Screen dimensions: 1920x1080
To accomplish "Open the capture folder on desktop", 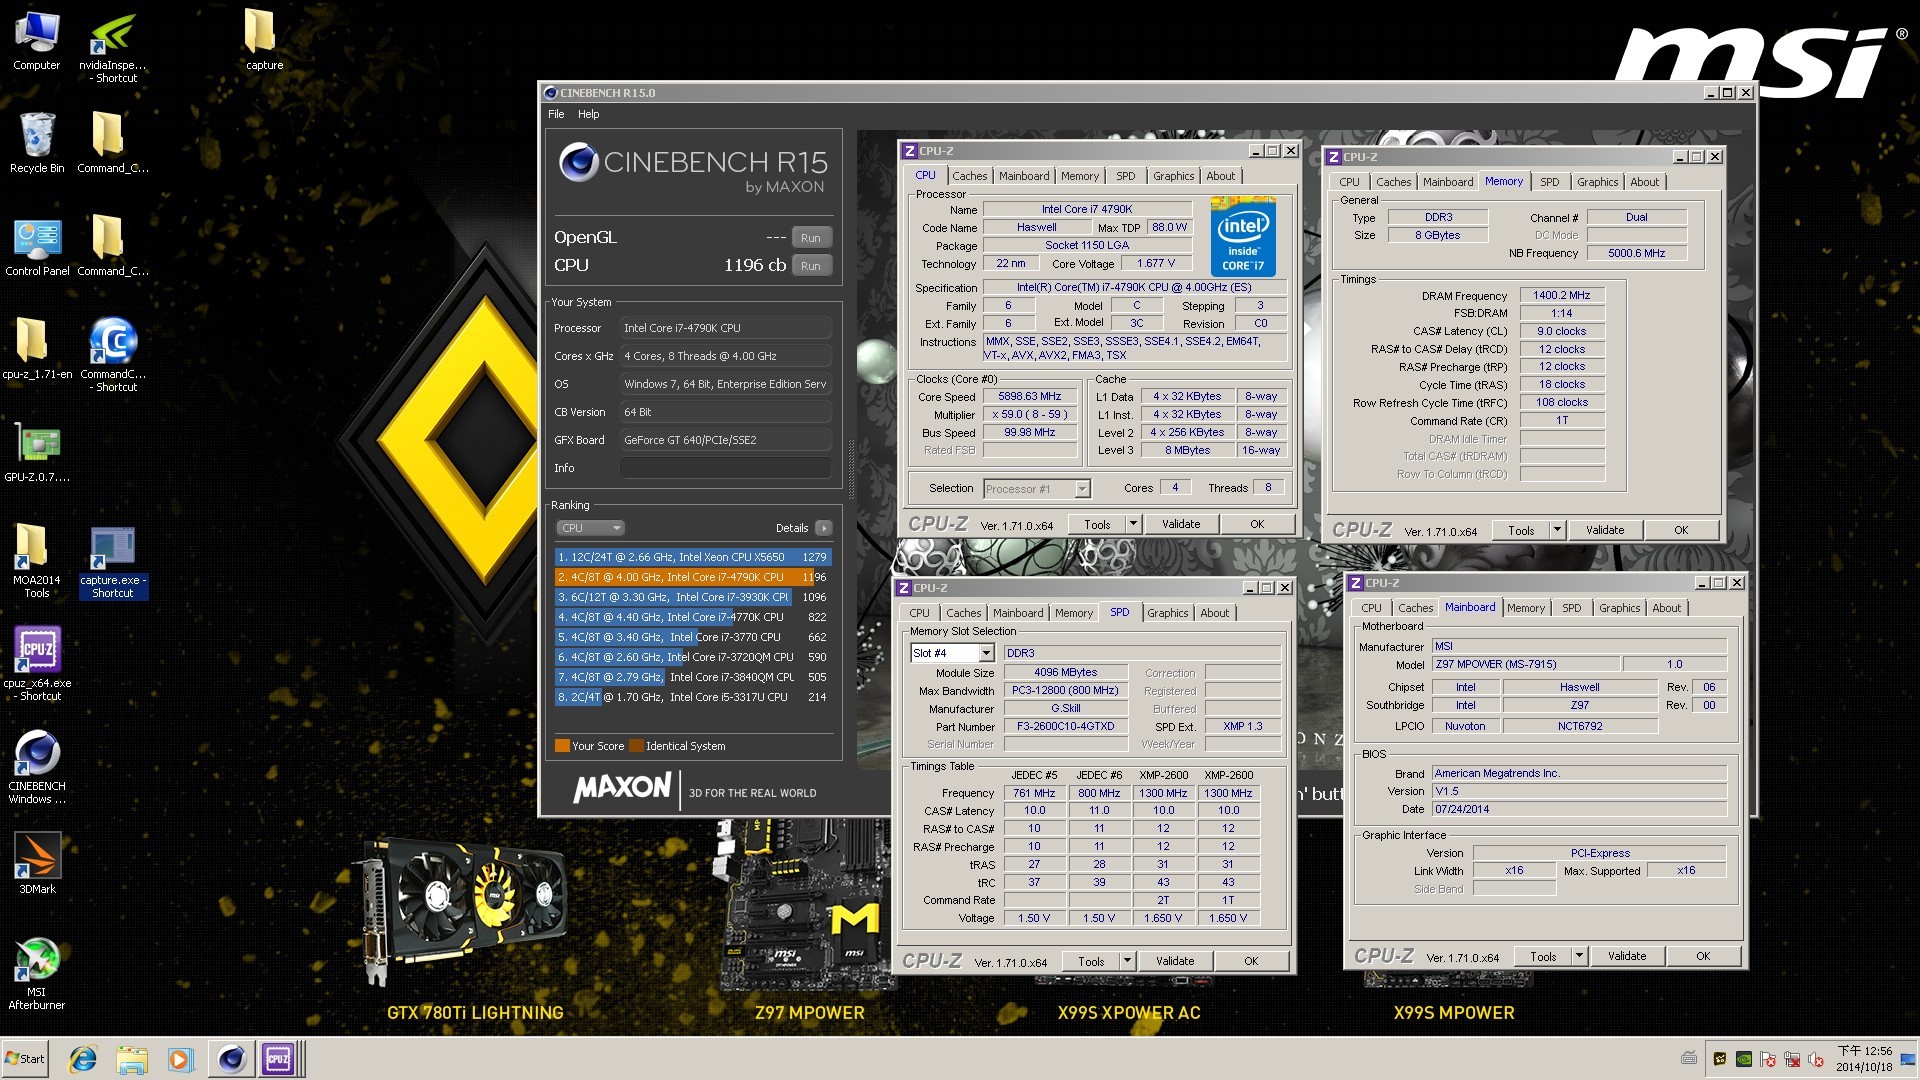I will 264,42.
